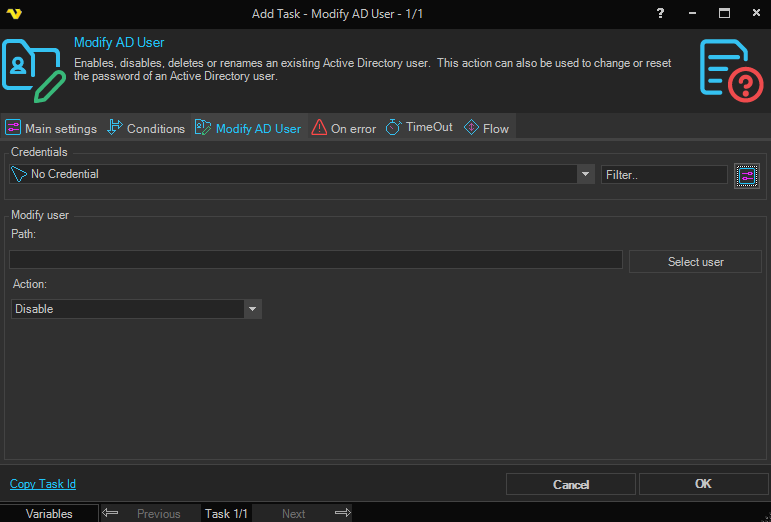
Task: Click the credential Filter input field
Action: tap(664, 174)
